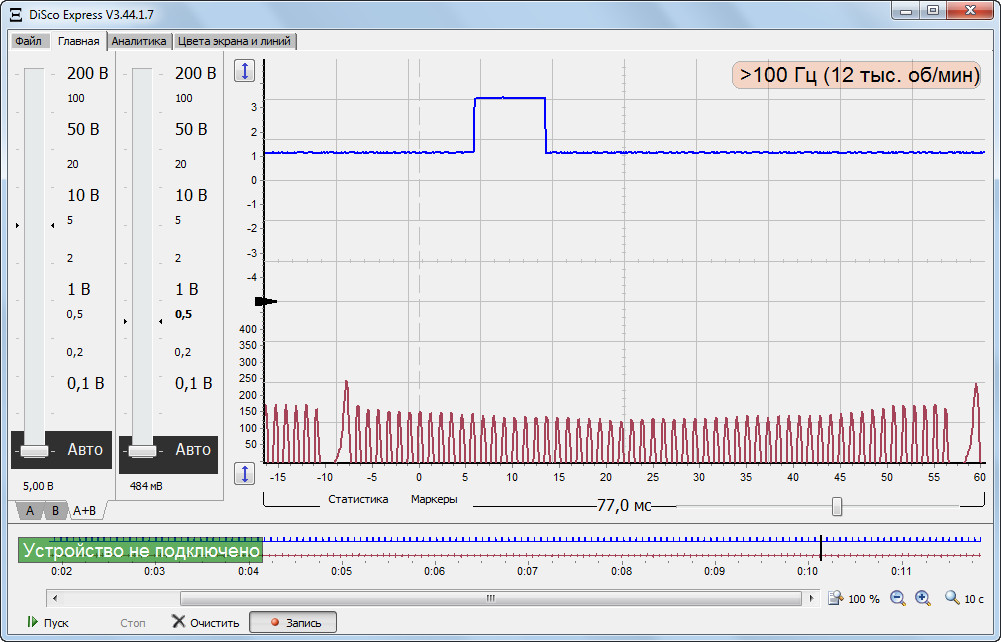Viewport: 1001px width, 642px height.
Task: Click the Стоп button
Action: click(x=133, y=623)
